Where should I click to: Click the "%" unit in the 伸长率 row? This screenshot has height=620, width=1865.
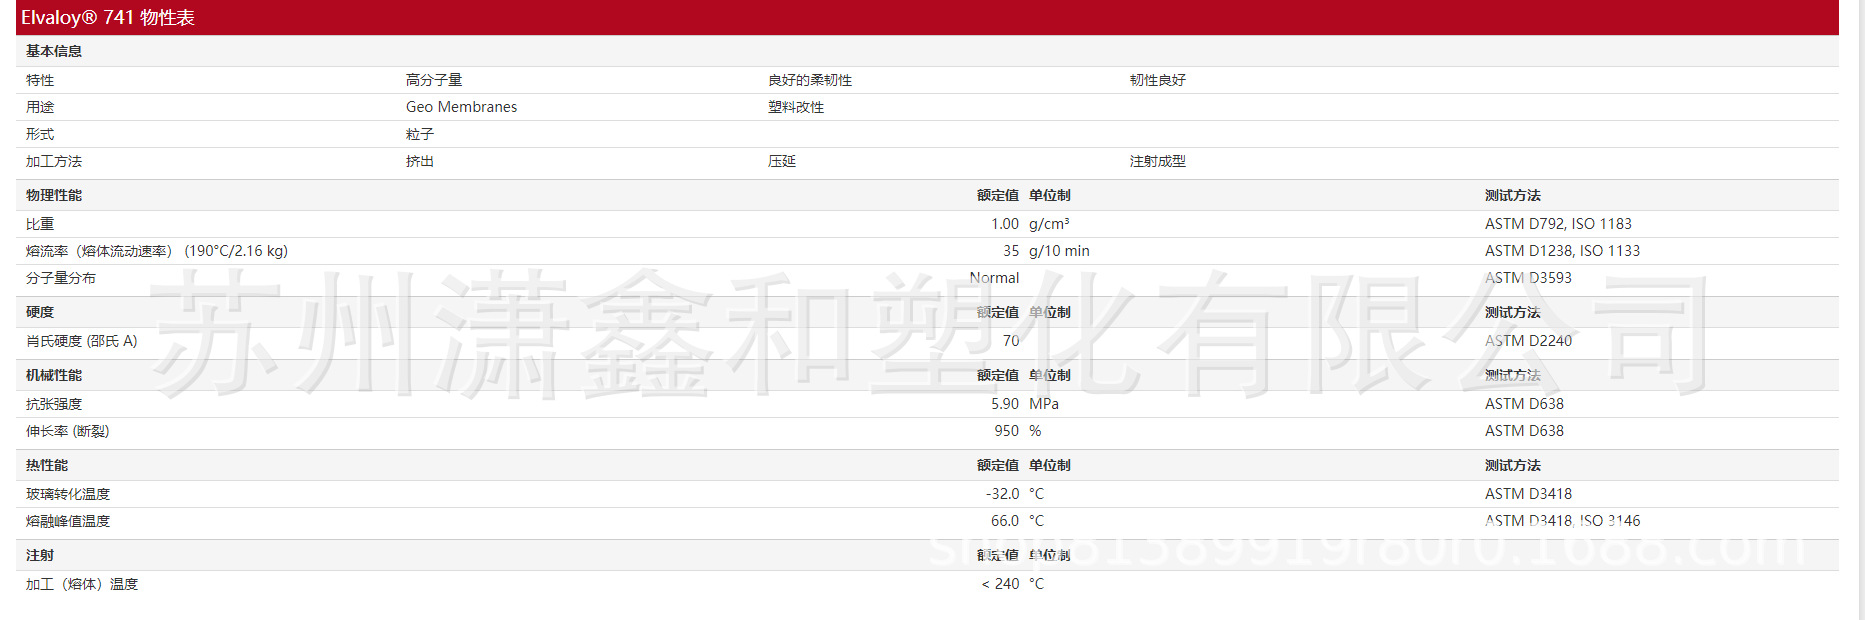(x=1035, y=431)
